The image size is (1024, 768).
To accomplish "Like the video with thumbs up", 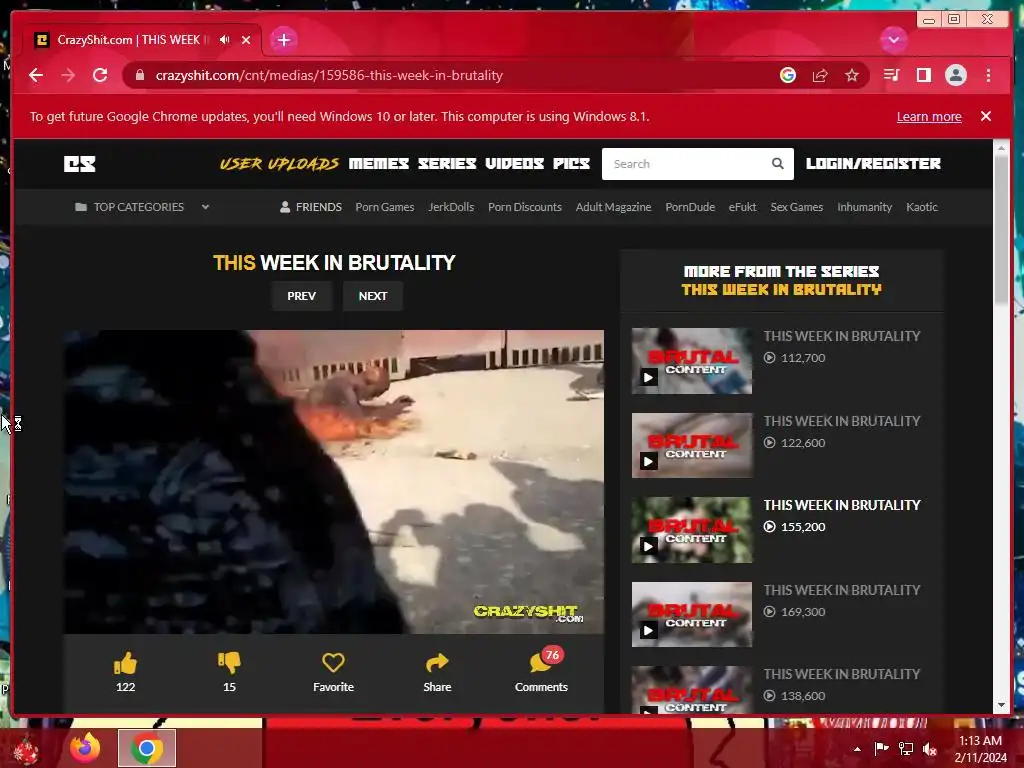I will [x=125, y=664].
